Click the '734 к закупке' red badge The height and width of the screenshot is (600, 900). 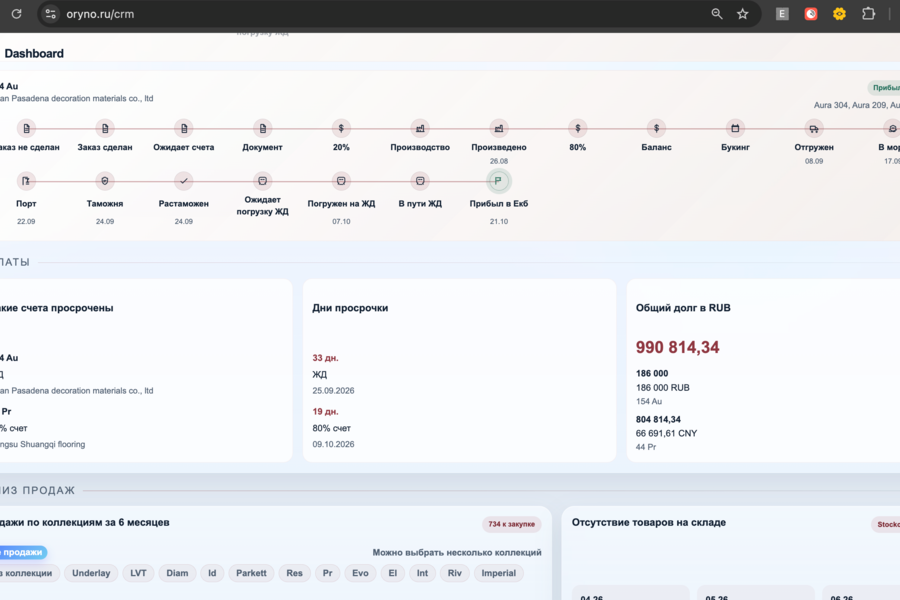[x=511, y=524]
